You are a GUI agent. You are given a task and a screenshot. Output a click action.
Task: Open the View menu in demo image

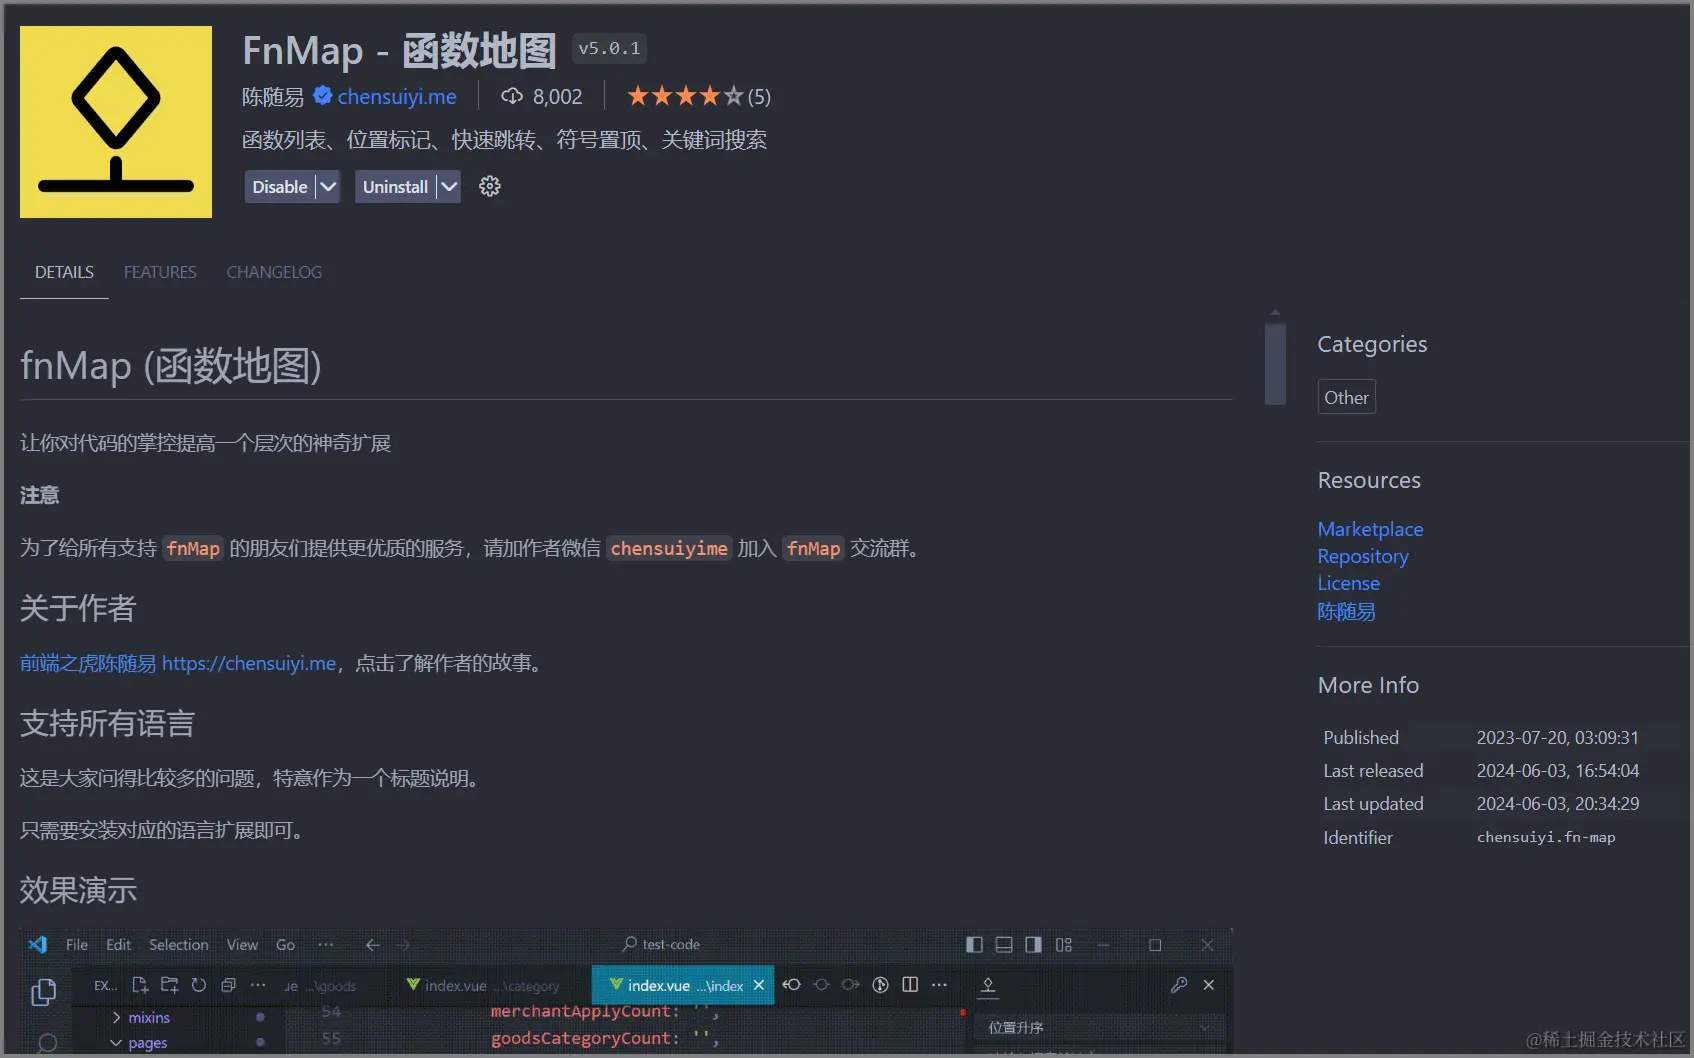point(242,945)
